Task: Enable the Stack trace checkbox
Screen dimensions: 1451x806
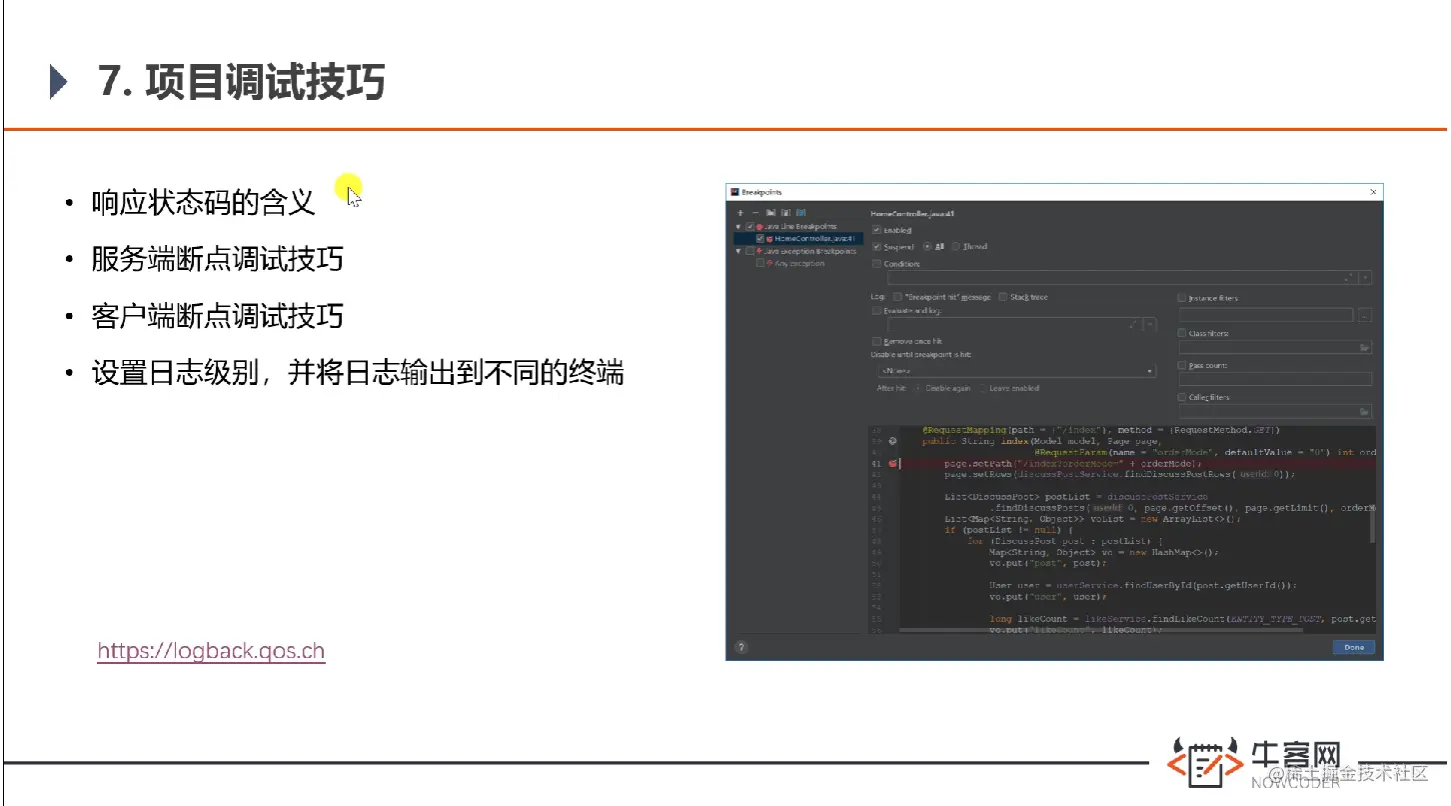Action: coord(1003,297)
